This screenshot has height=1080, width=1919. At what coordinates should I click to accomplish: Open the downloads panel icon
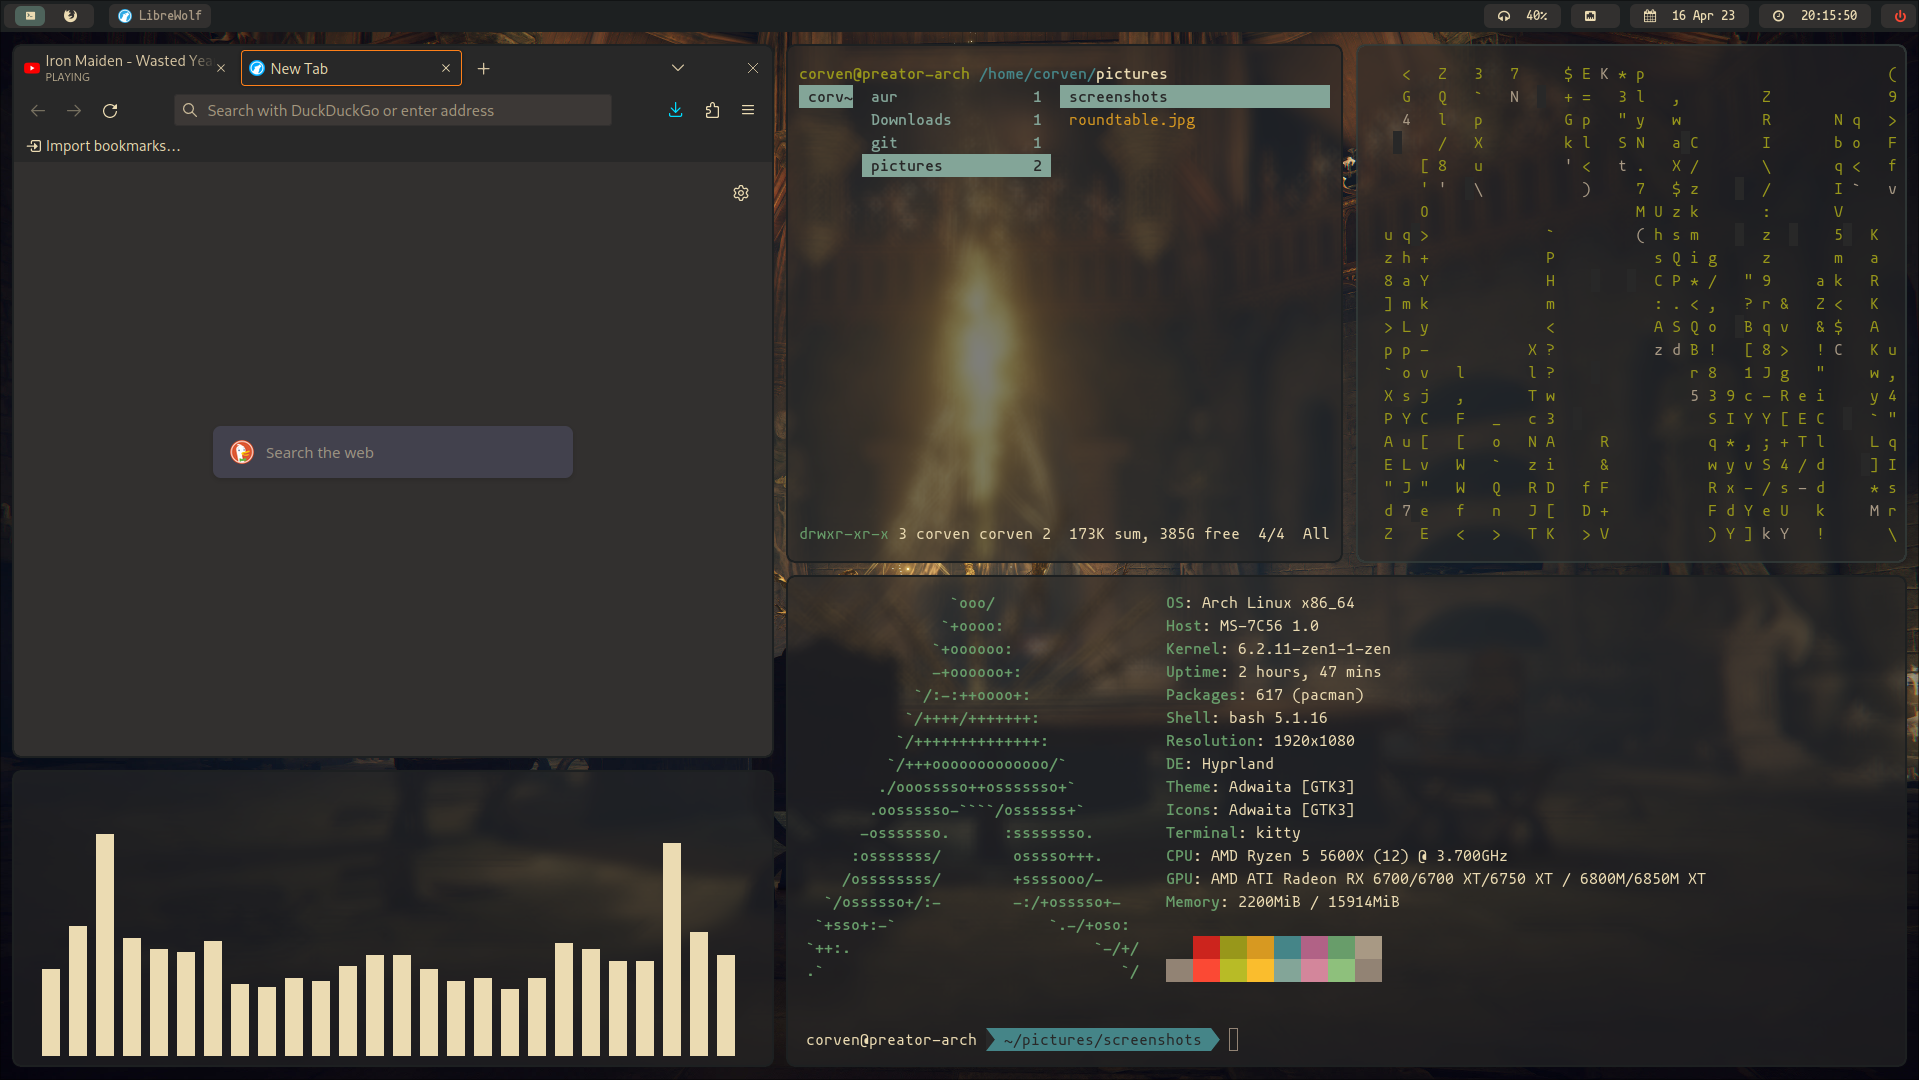pos(676,110)
